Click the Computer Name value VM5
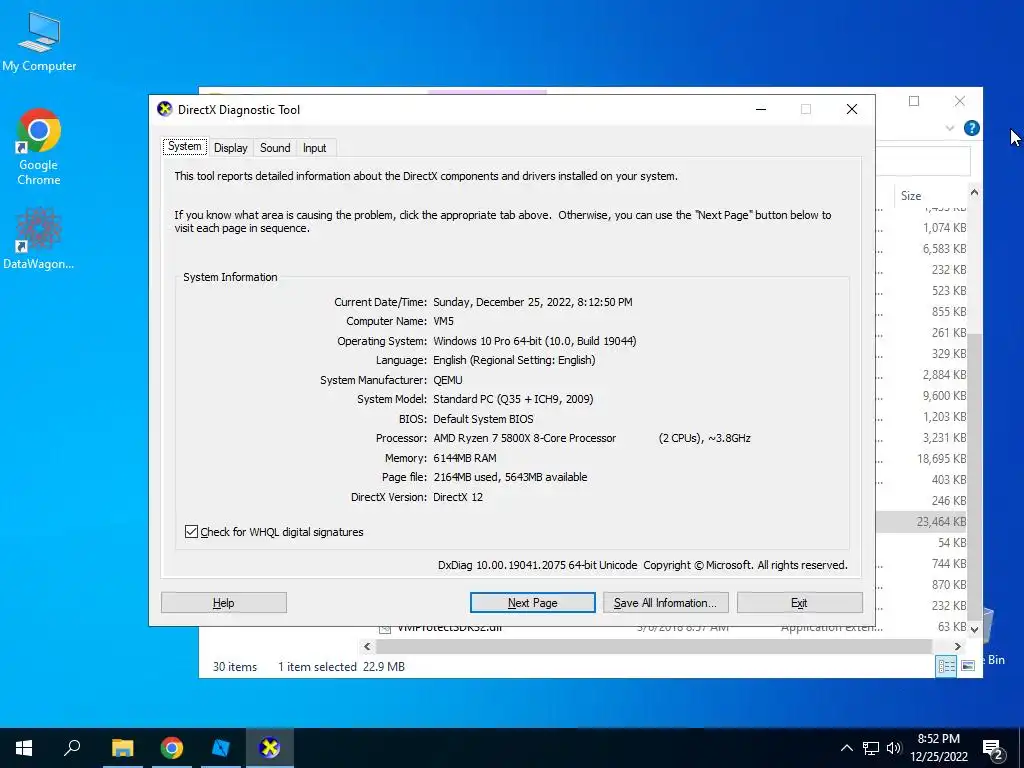This screenshot has height=768, width=1024. (x=443, y=321)
